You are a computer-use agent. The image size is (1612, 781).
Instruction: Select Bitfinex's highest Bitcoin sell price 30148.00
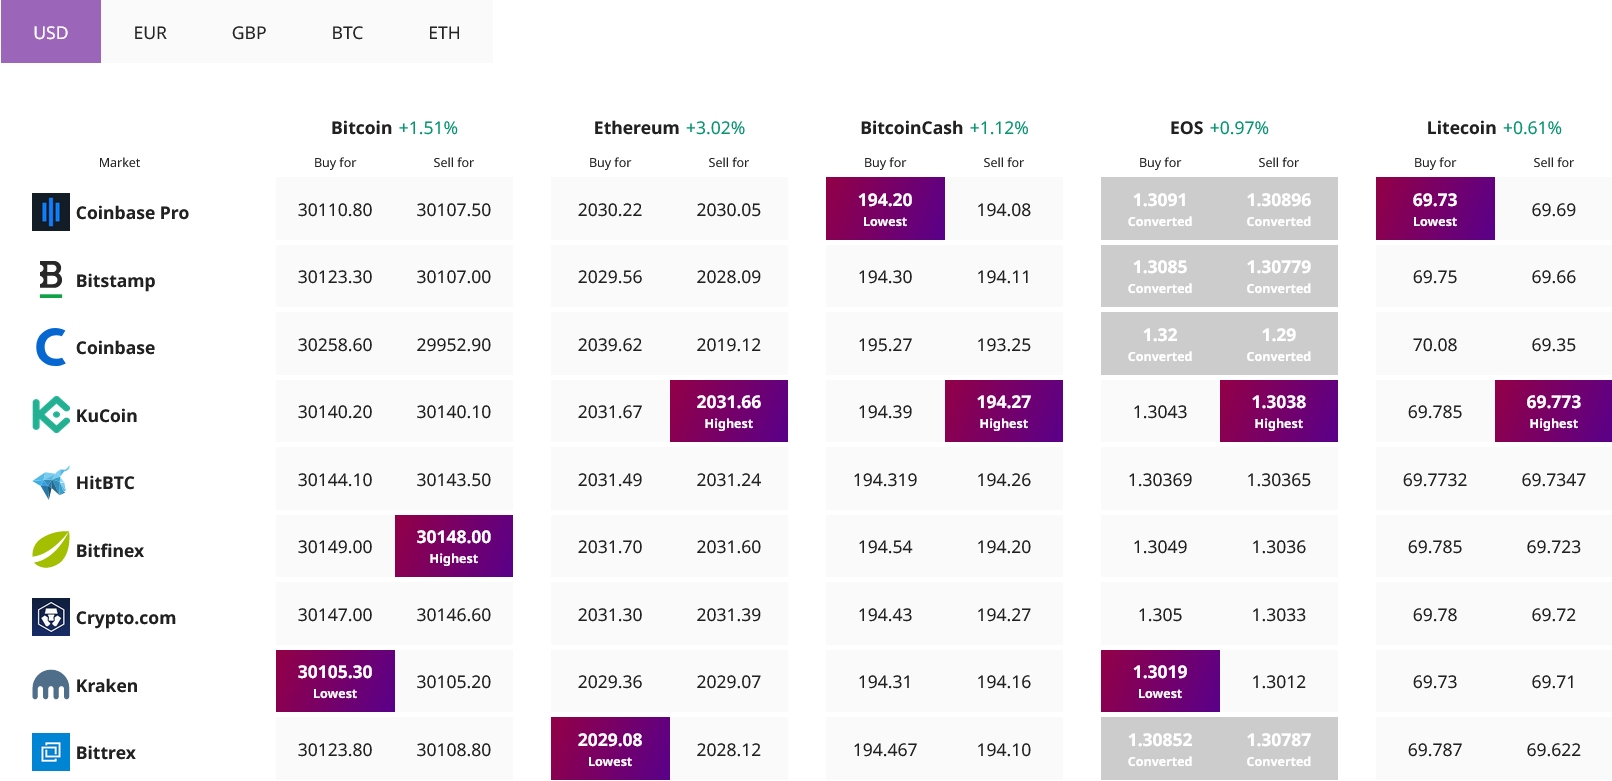[x=454, y=546]
